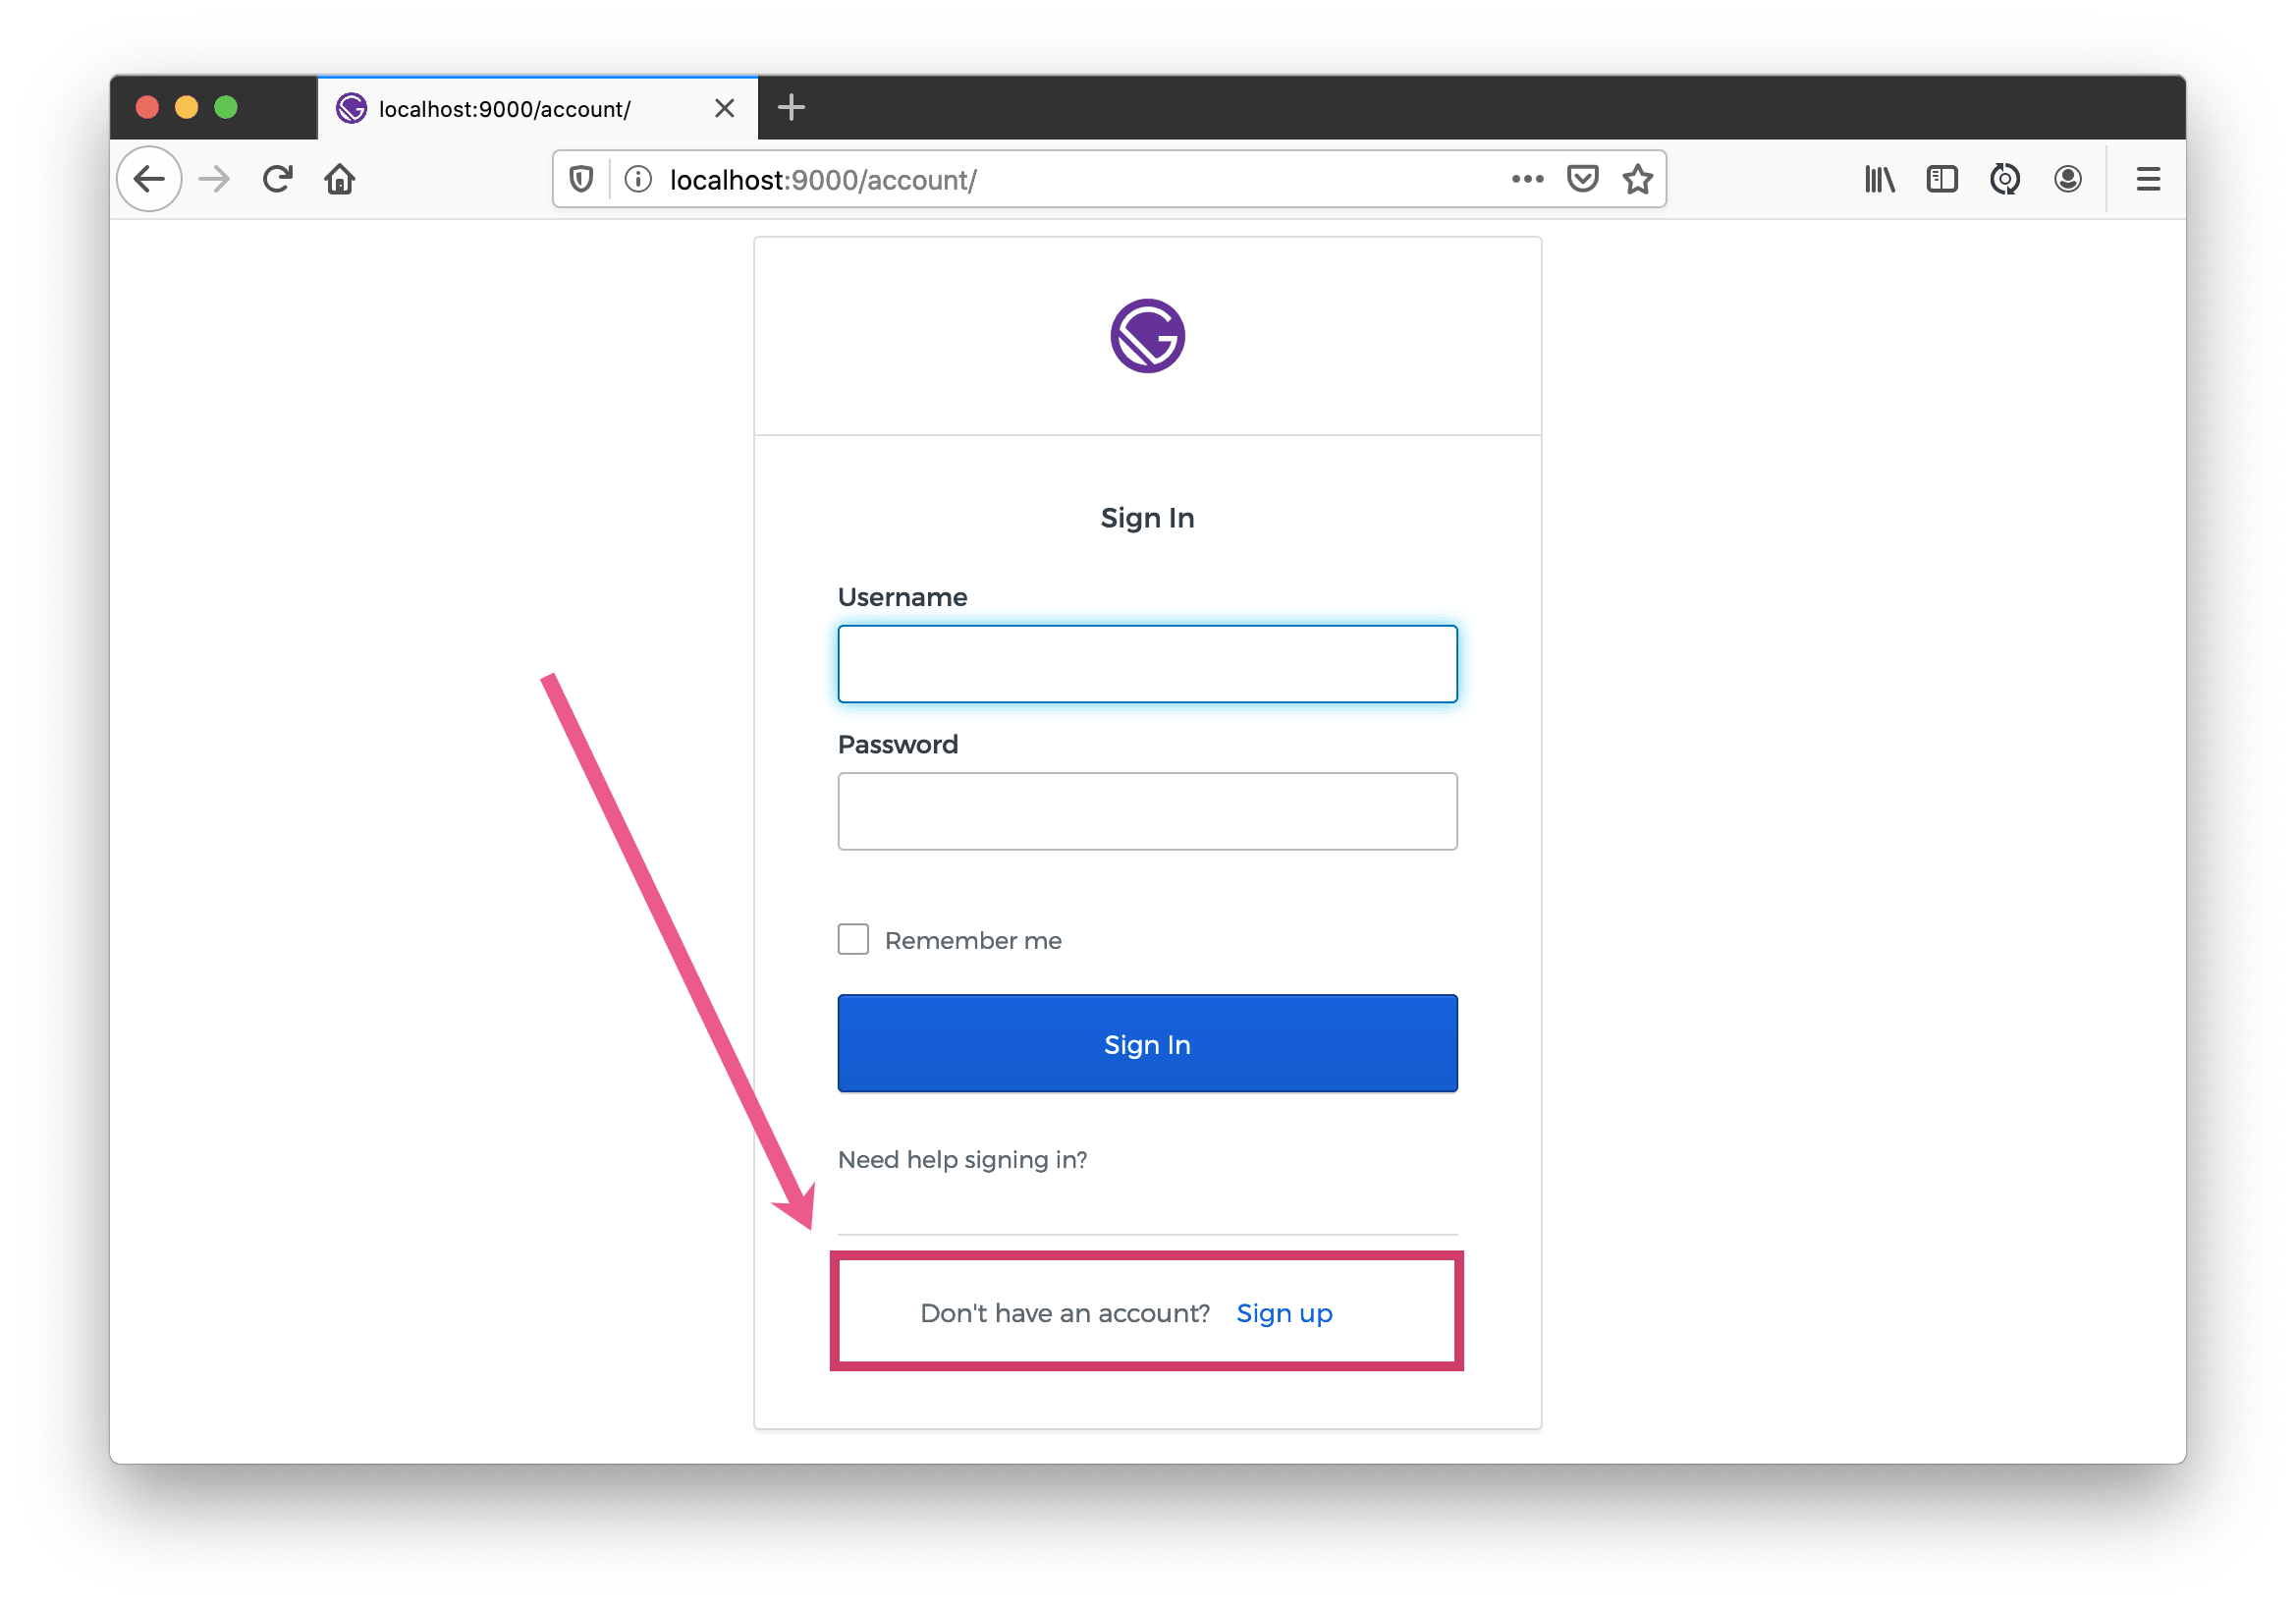Click the blue Sign In button
Viewport: 2296px width, 1609px height.
click(x=1147, y=1044)
